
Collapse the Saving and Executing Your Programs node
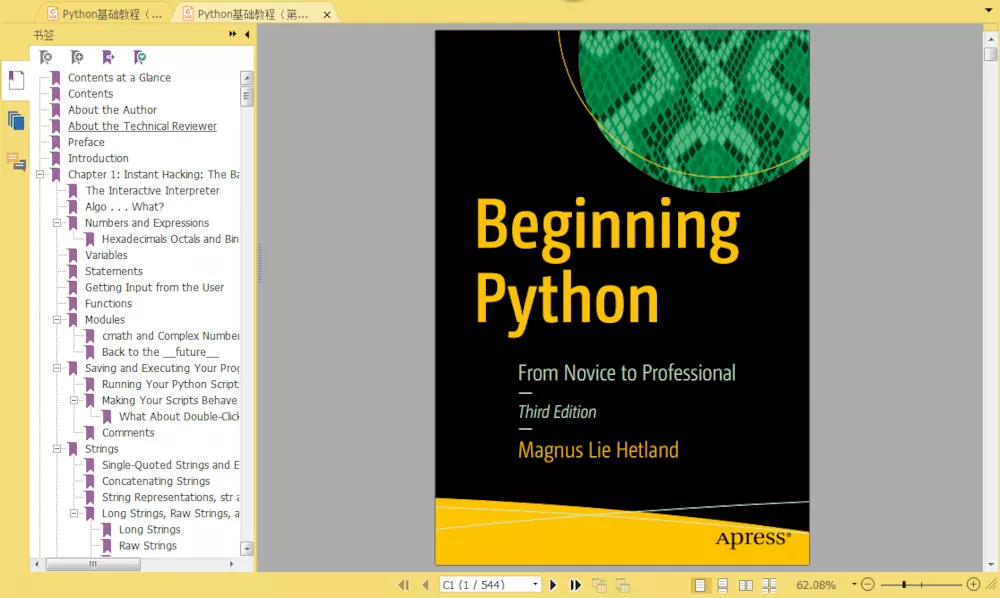57,368
